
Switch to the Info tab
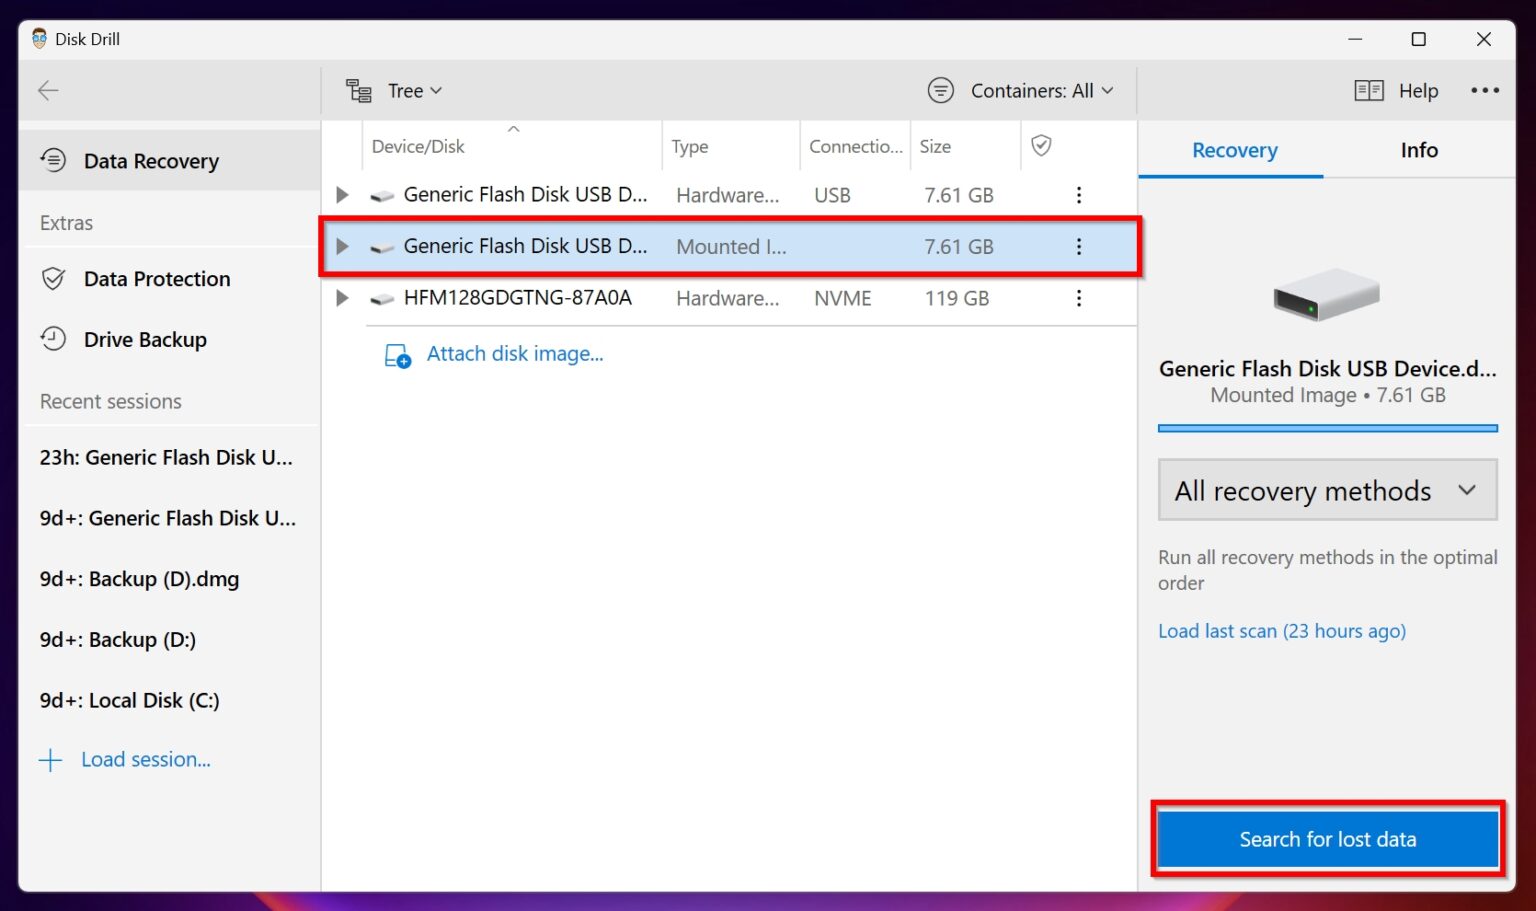1418,150
